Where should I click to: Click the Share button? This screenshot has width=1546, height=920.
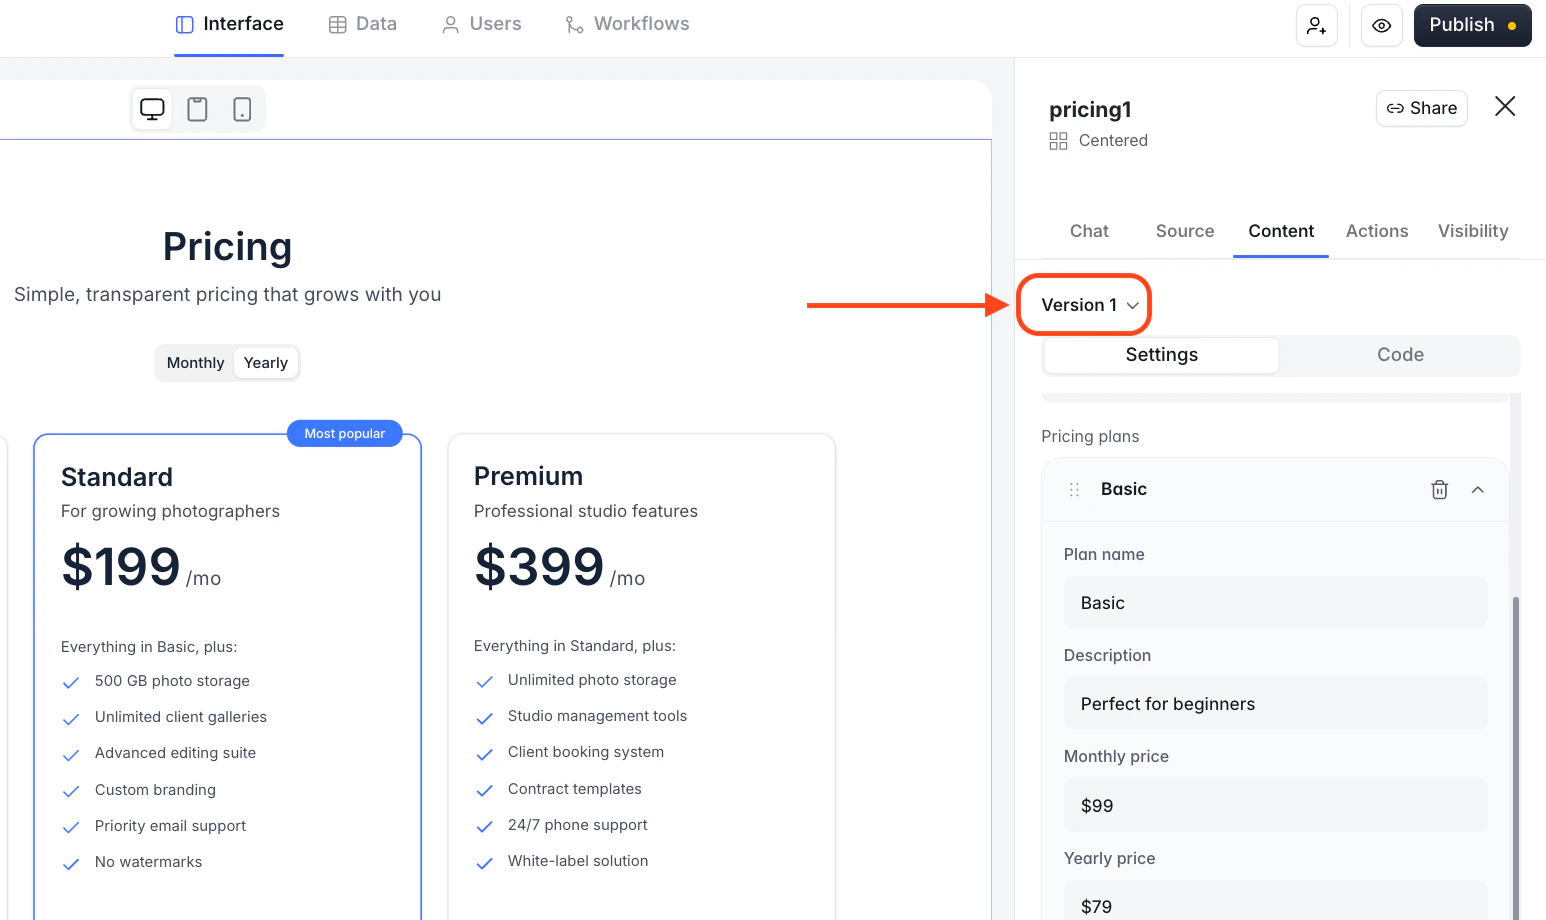click(x=1422, y=108)
